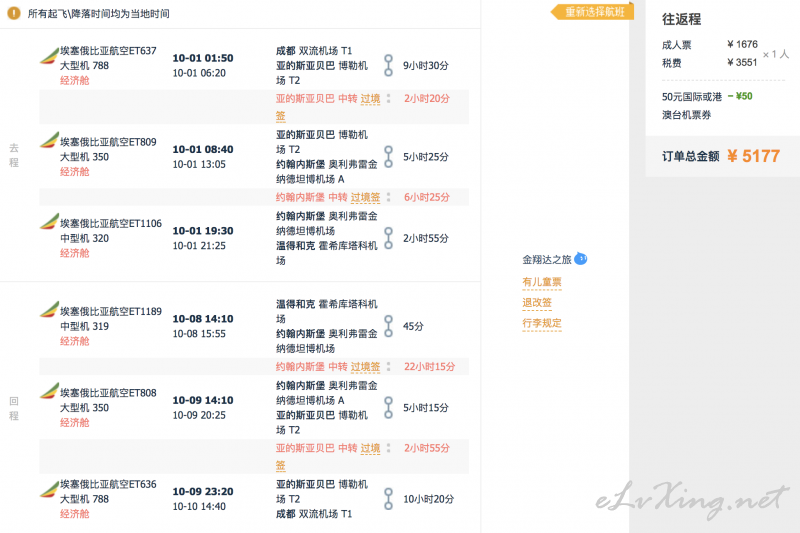Click departure time 10-01 19:30

(203, 231)
